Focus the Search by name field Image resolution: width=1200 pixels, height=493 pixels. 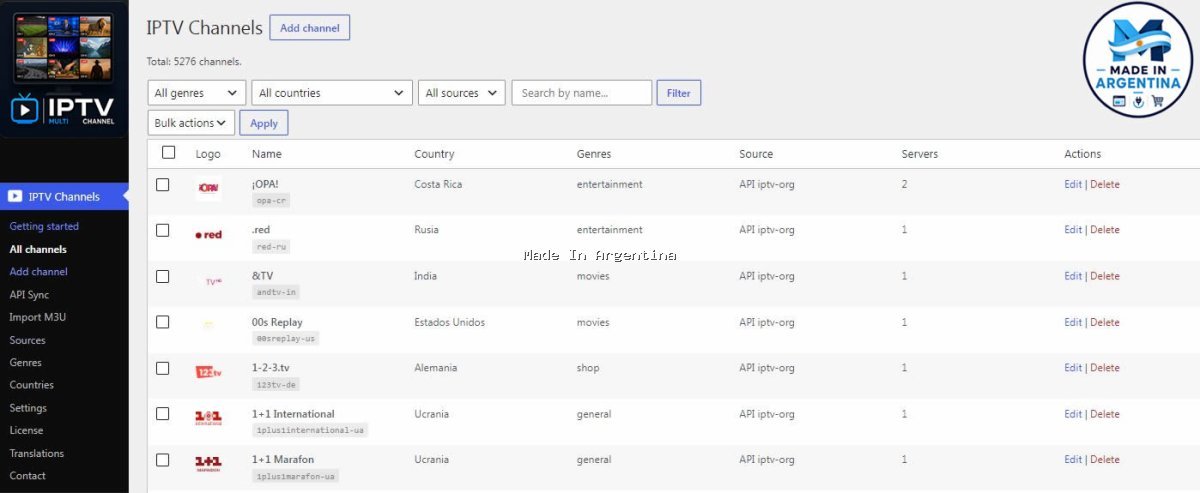tap(581, 93)
